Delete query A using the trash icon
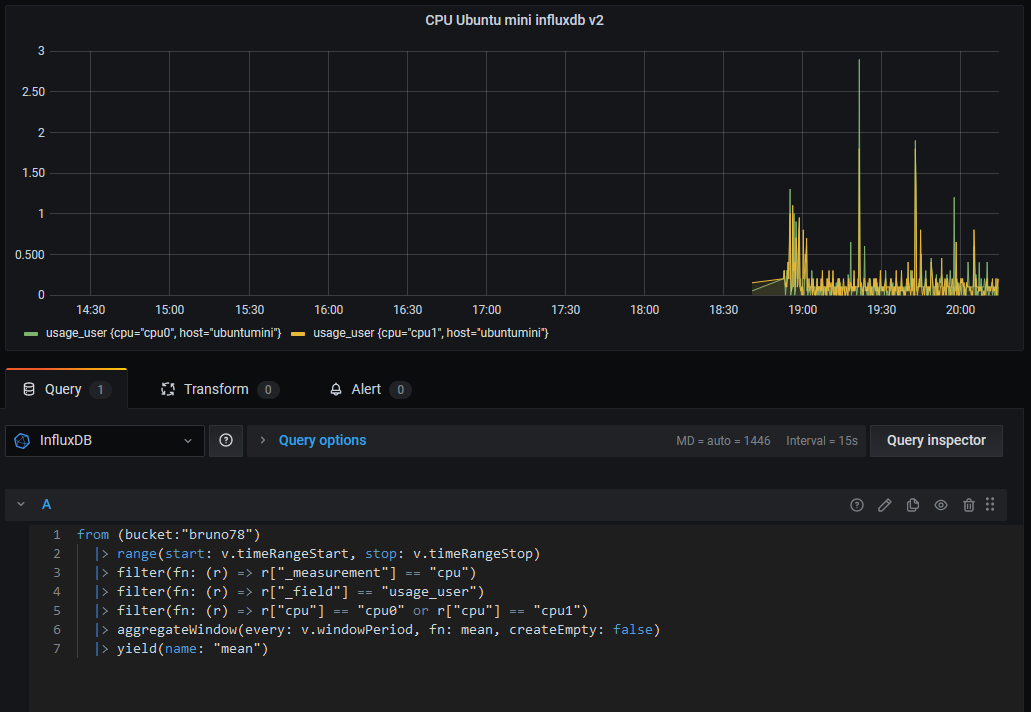This screenshot has width=1031, height=712. tap(968, 505)
